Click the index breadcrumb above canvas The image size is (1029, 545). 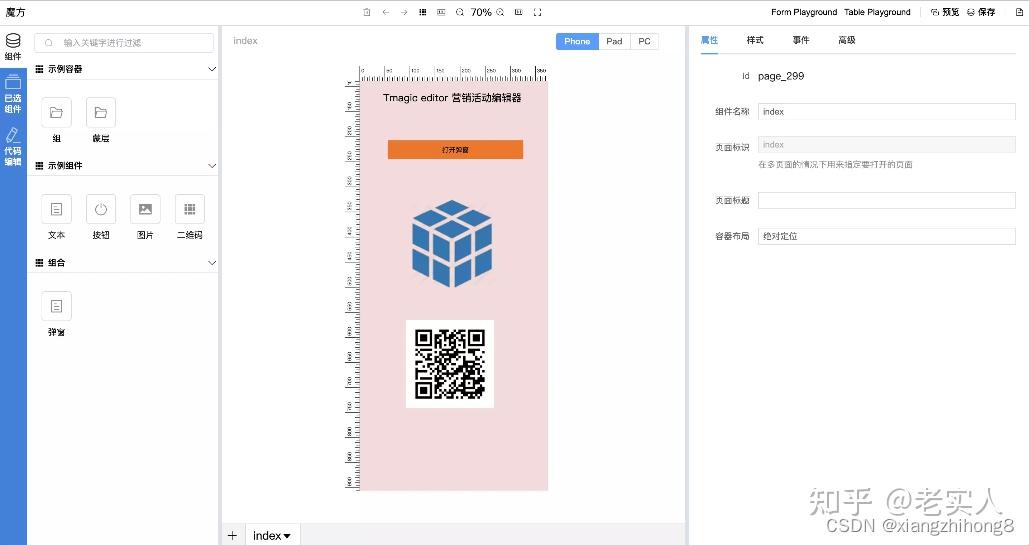(x=245, y=41)
